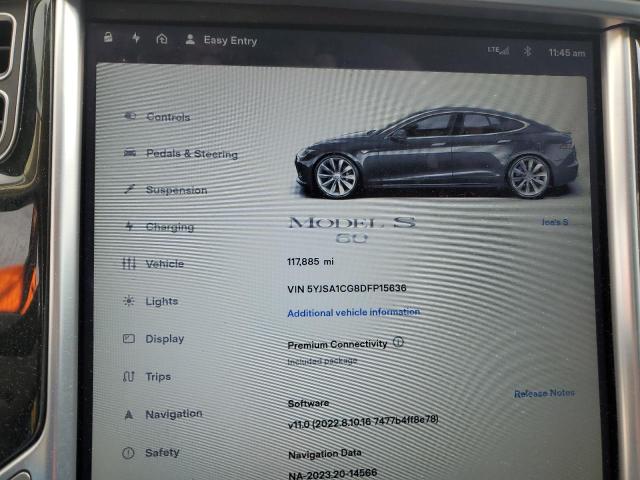
Task: Tap the Bluetooth icon
Action: tap(527, 51)
